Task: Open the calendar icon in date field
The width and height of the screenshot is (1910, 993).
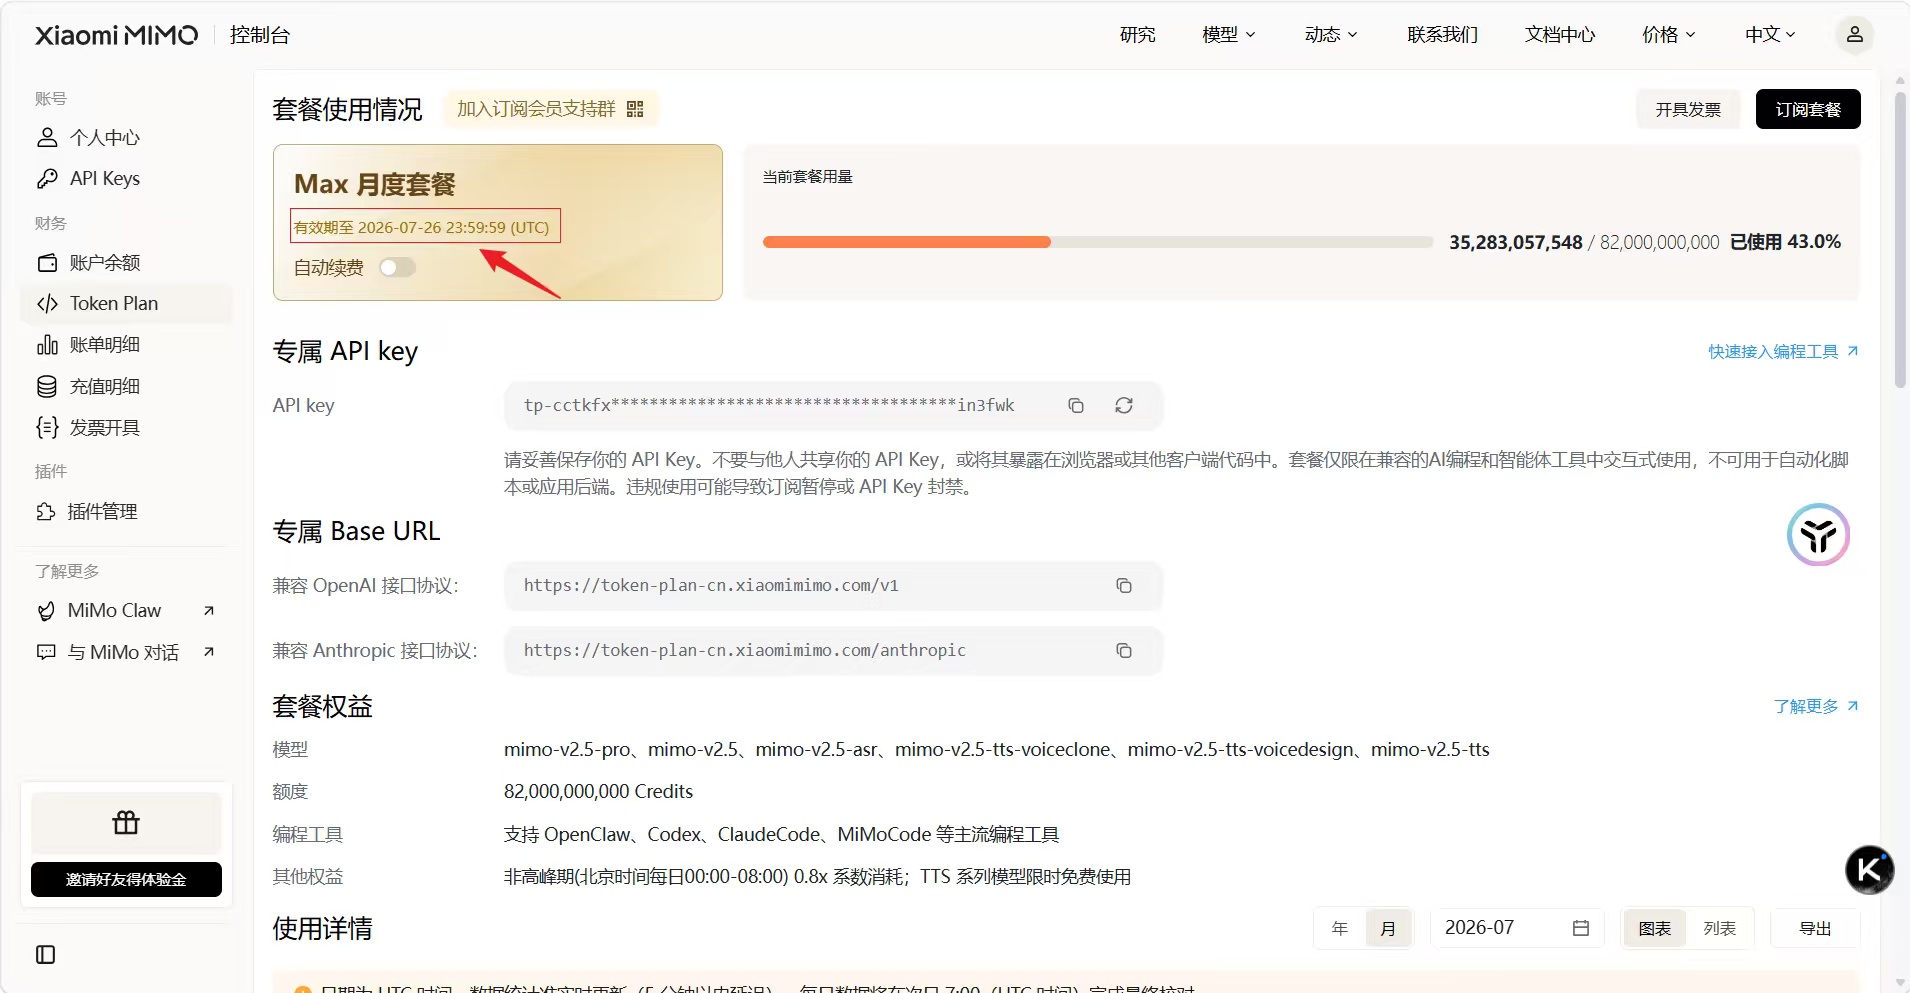Action: pyautogui.click(x=1580, y=928)
